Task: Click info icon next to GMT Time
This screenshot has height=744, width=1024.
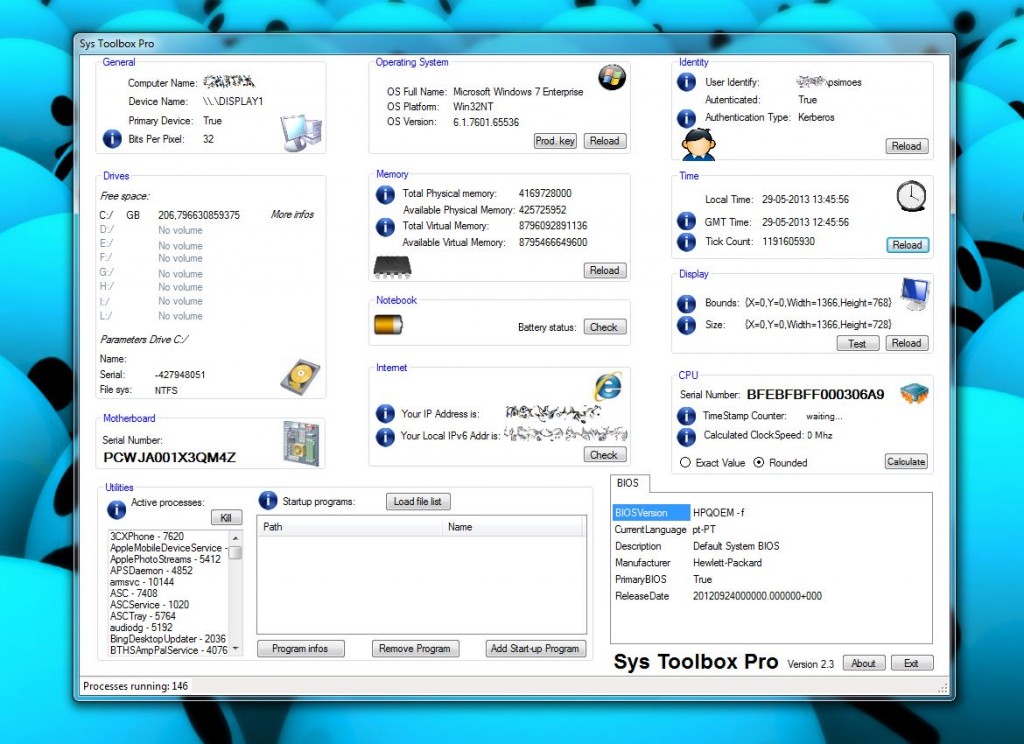Action: 686,221
